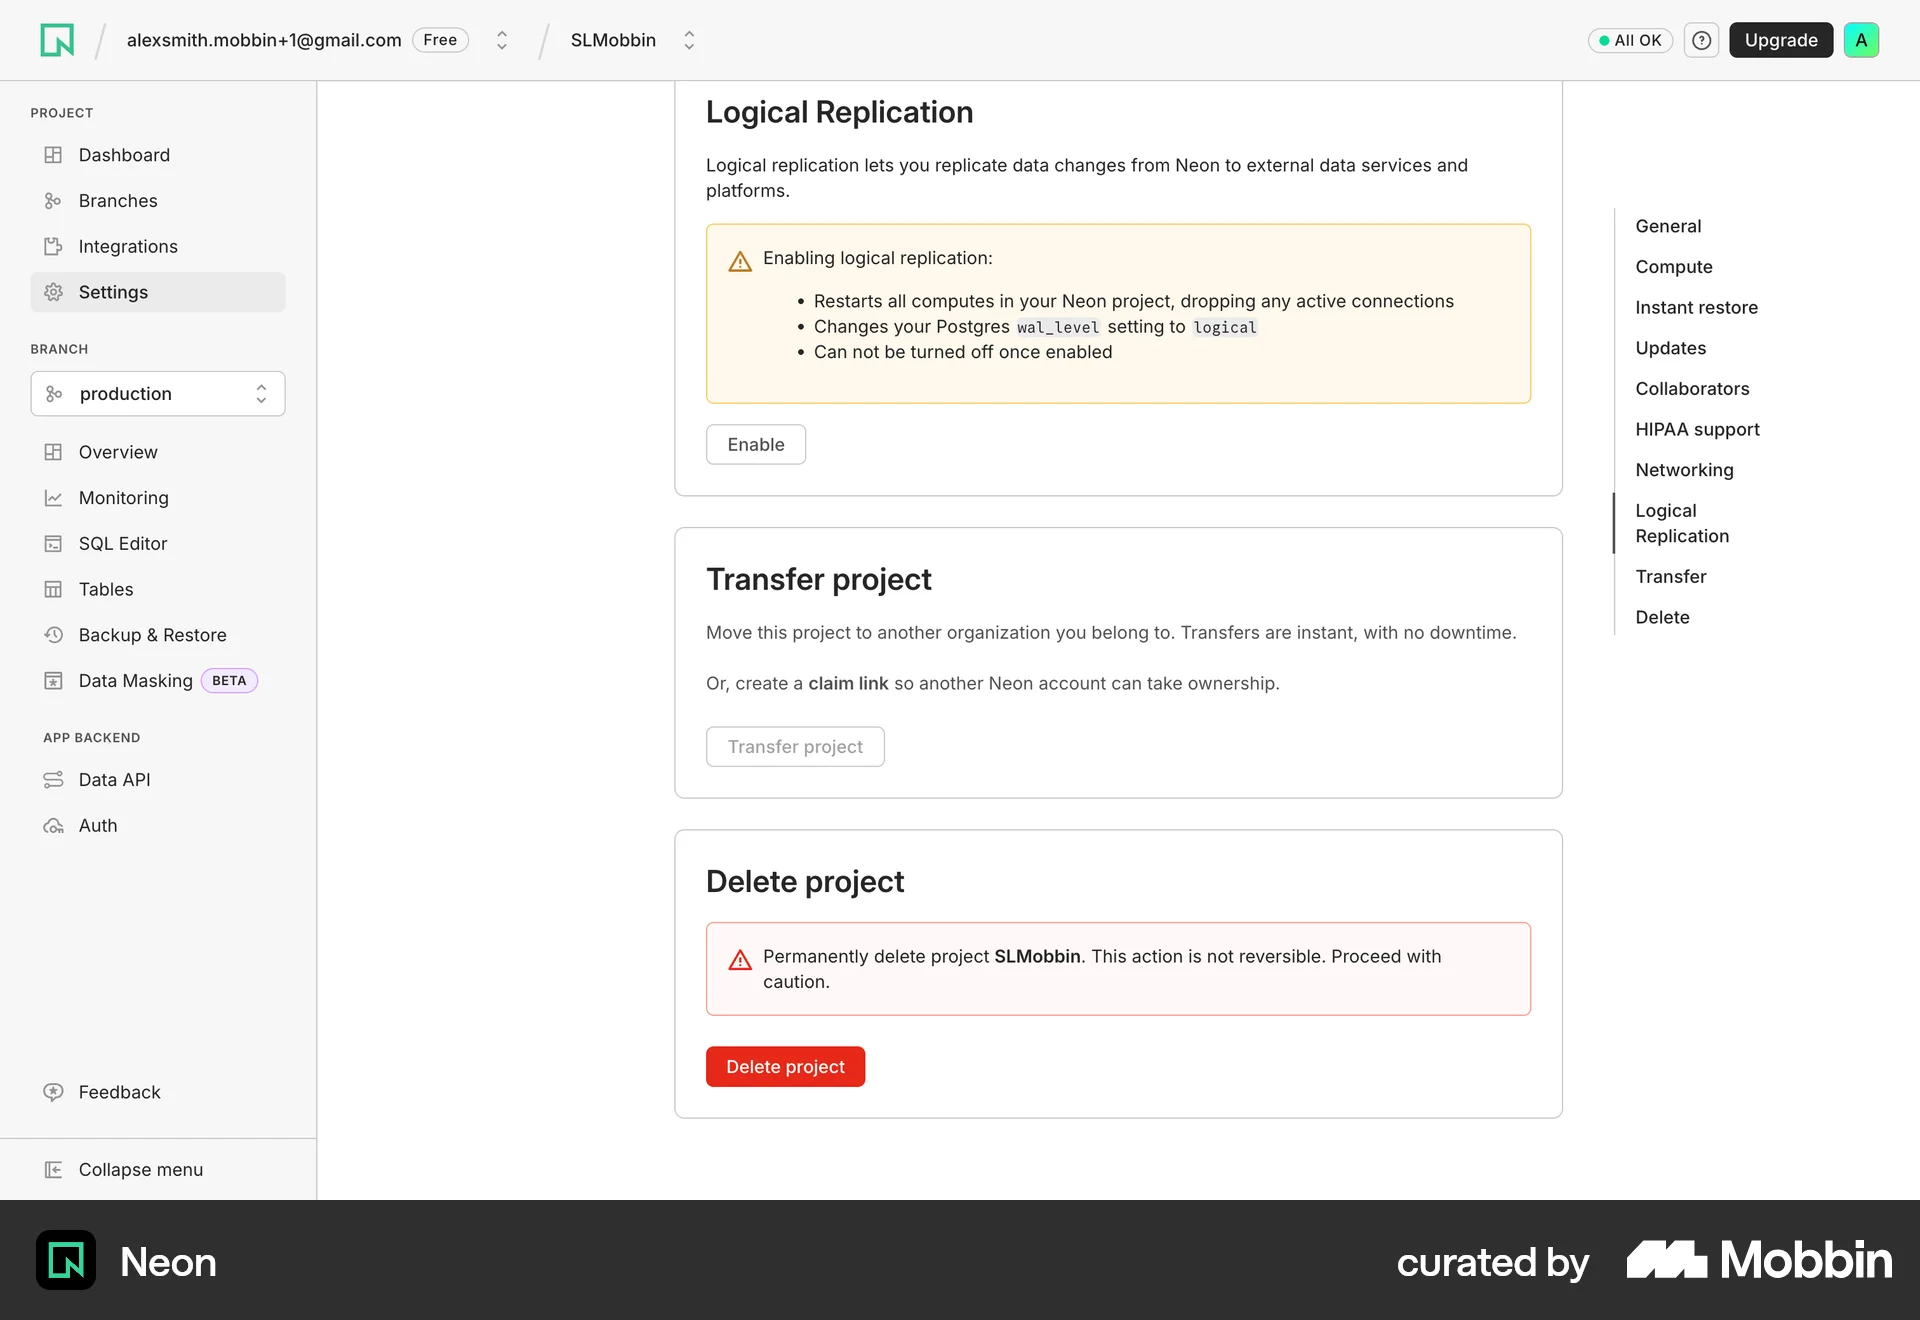Image resolution: width=1920 pixels, height=1320 pixels.
Task: Jump to Compute section
Action: pos(1674,267)
